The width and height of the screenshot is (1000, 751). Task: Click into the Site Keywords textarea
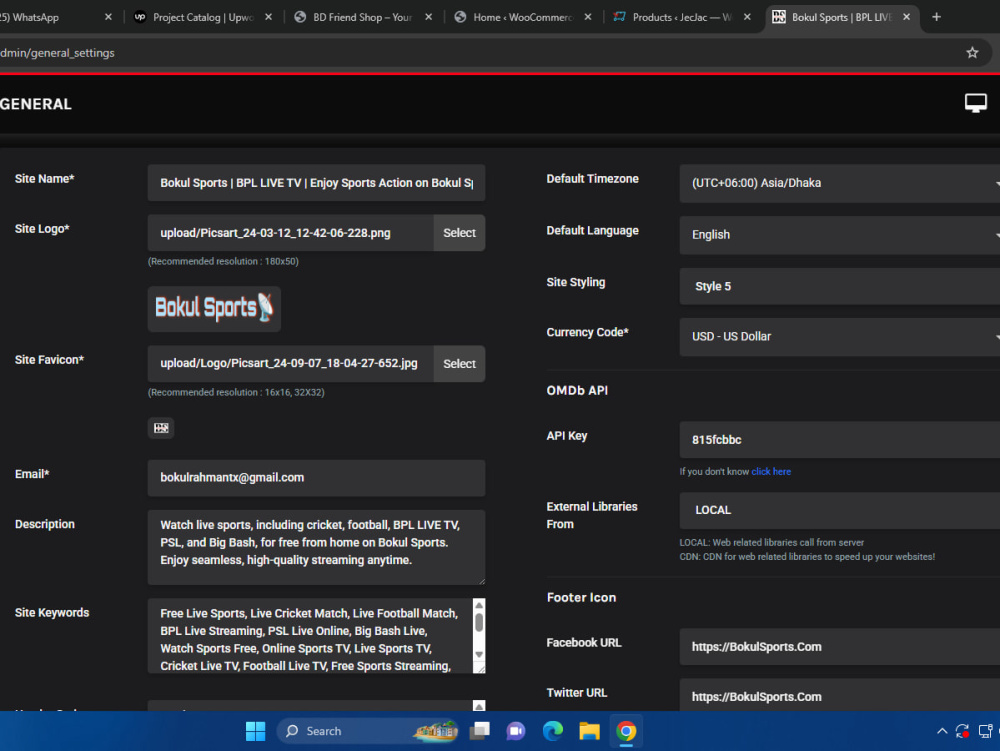tap(310, 636)
